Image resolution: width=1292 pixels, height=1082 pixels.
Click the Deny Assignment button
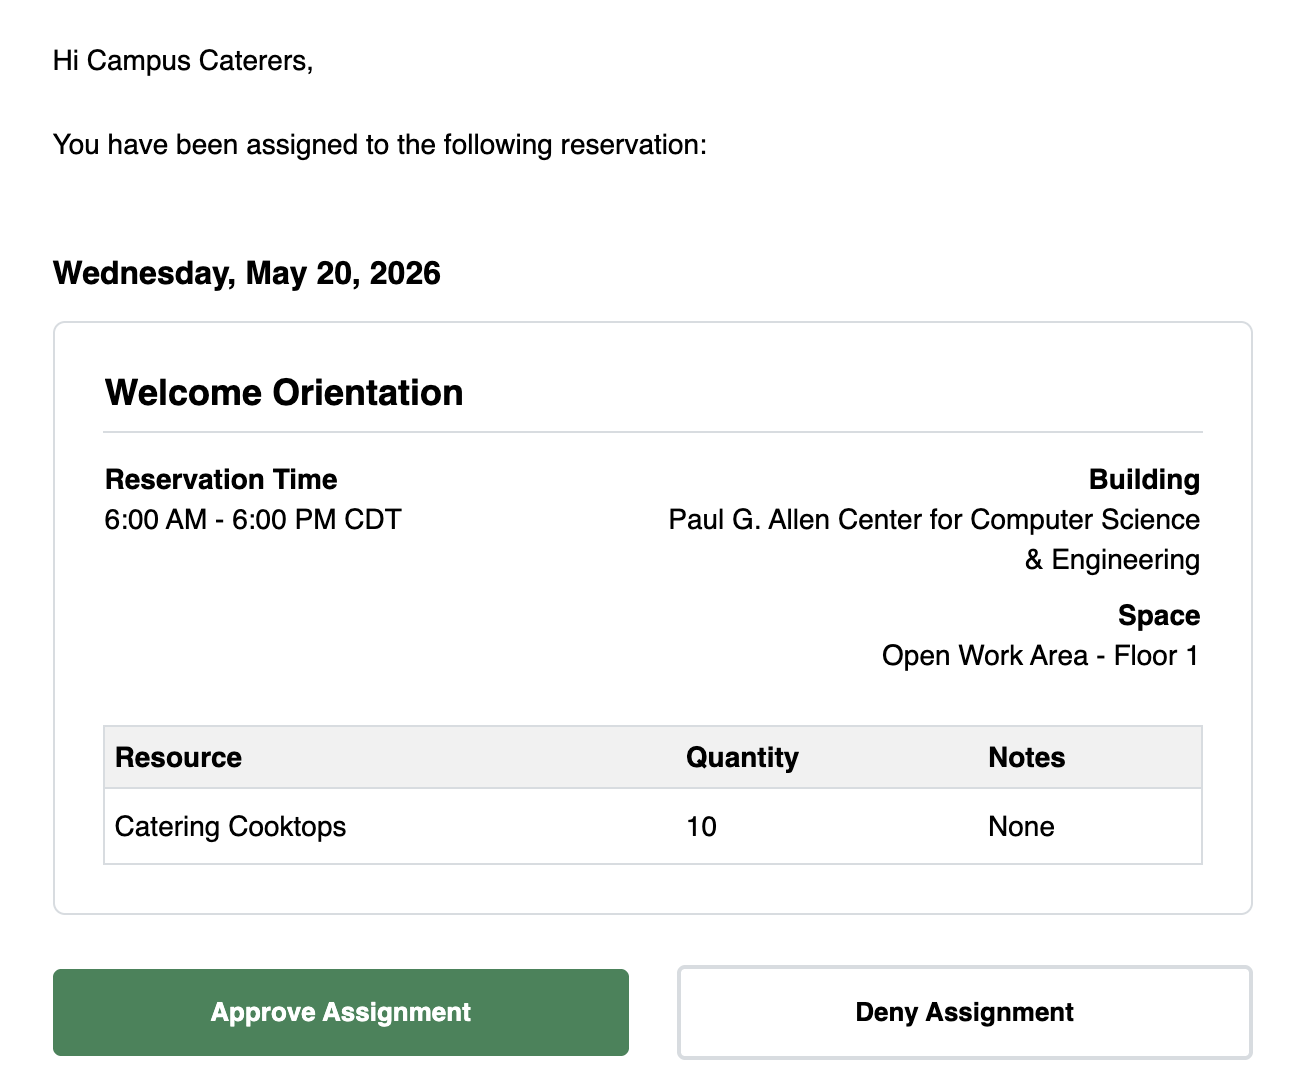click(x=965, y=1012)
